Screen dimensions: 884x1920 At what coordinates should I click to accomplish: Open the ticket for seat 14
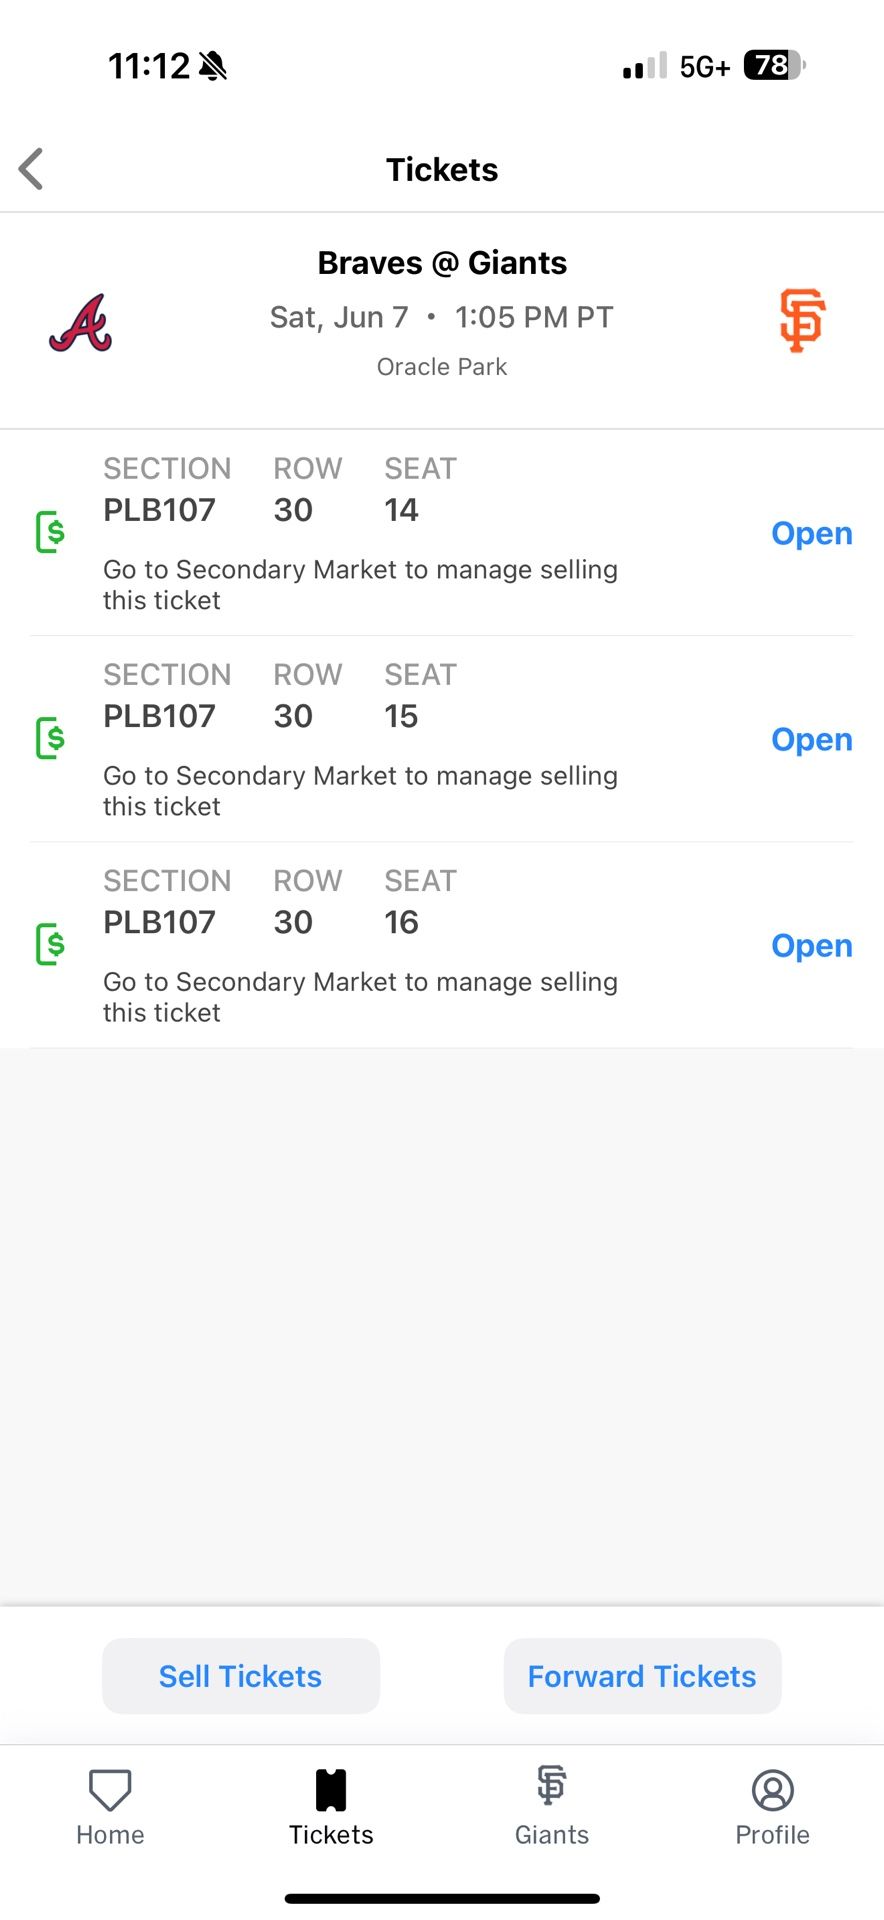coord(811,534)
